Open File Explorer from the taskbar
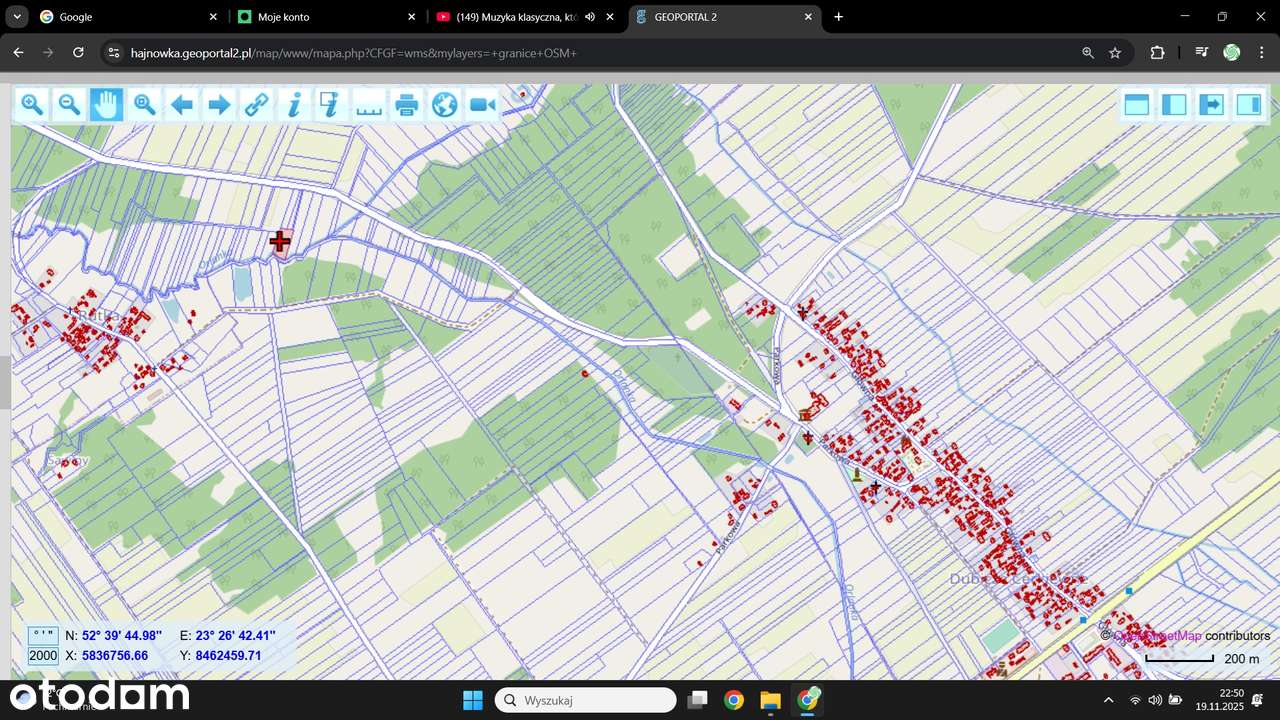The width and height of the screenshot is (1280, 720). (x=770, y=700)
